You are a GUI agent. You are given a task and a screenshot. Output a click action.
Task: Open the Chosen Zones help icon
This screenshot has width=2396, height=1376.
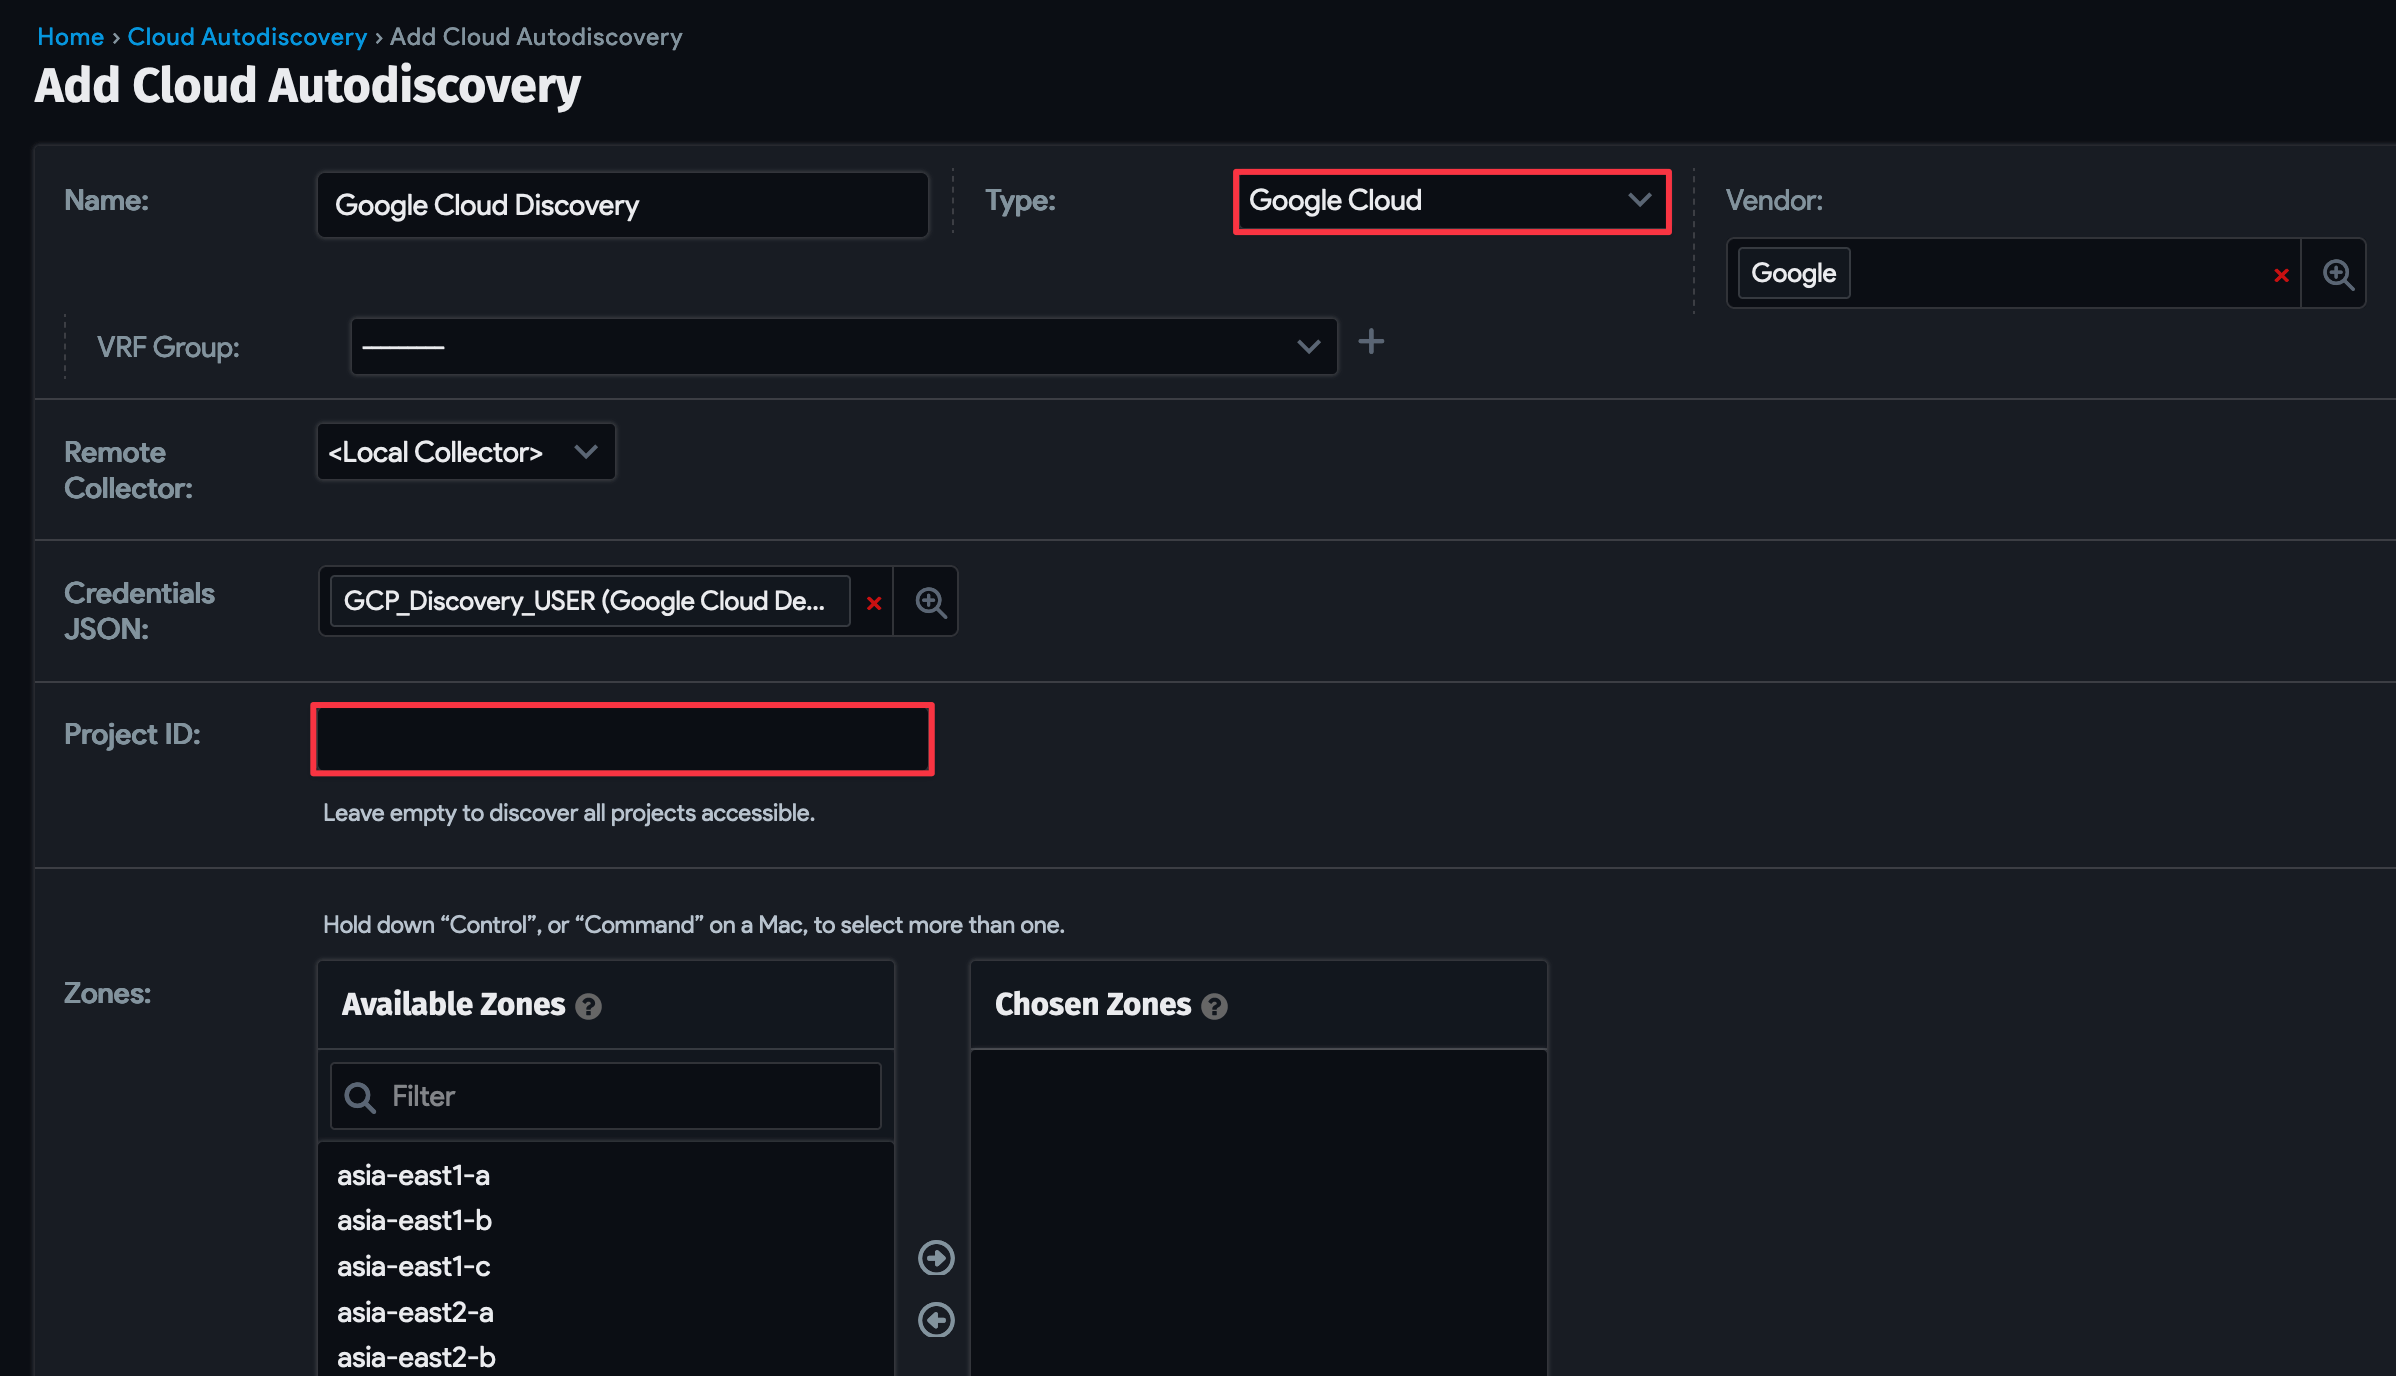(1215, 1008)
